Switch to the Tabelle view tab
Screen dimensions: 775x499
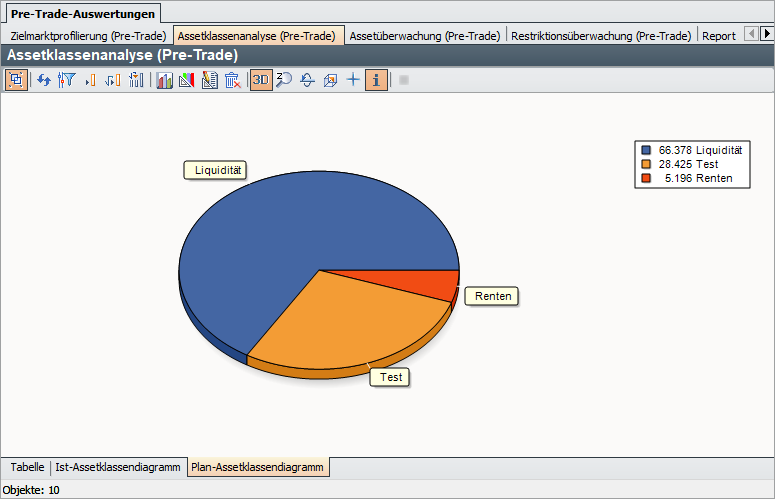coord(27,467)
